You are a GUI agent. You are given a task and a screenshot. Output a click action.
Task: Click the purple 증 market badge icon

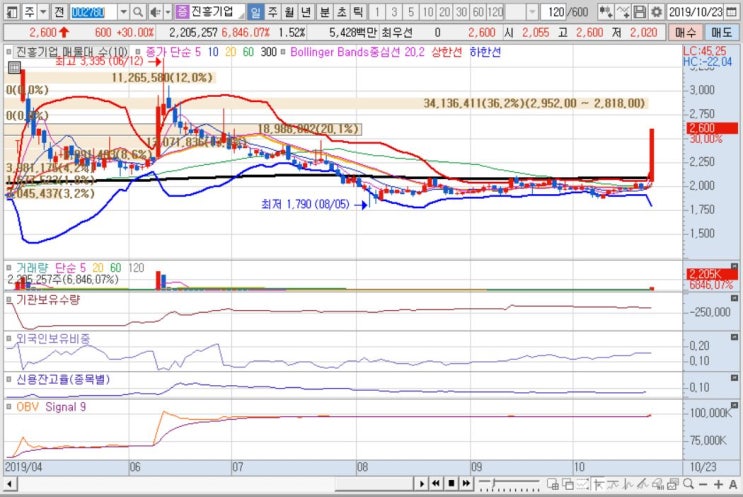(182, 11)
